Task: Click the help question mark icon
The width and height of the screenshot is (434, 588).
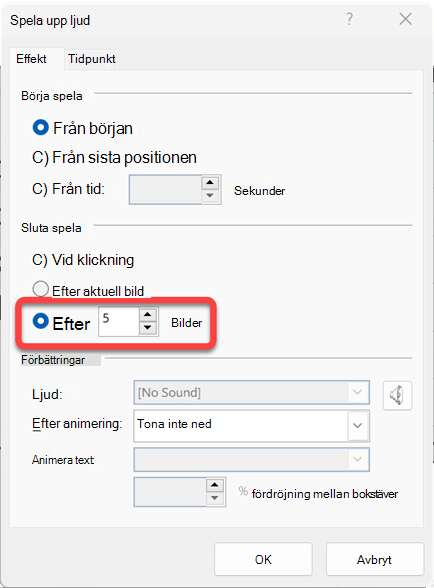Action: [x=350, y=19]
